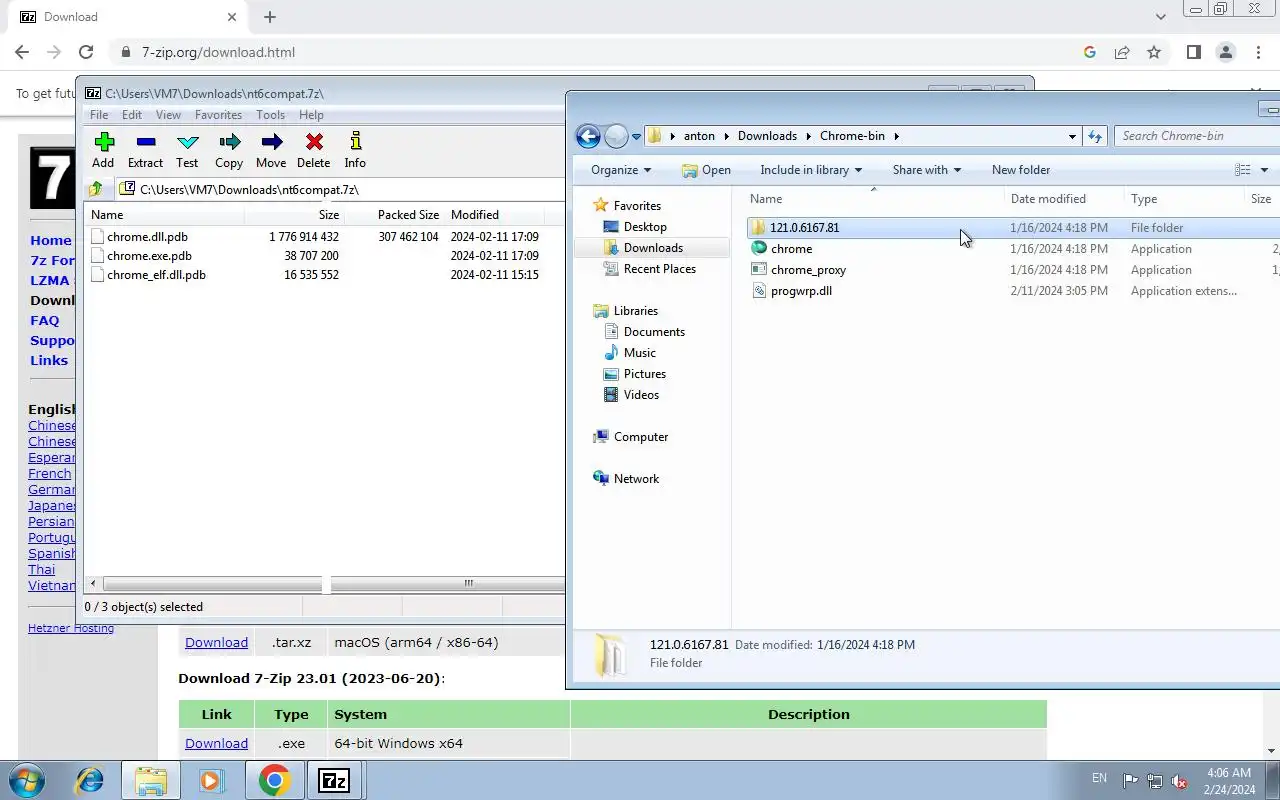Click the Explorer Back navigation button
This screenshot has width=1280, height=800.
click(589, 136)
